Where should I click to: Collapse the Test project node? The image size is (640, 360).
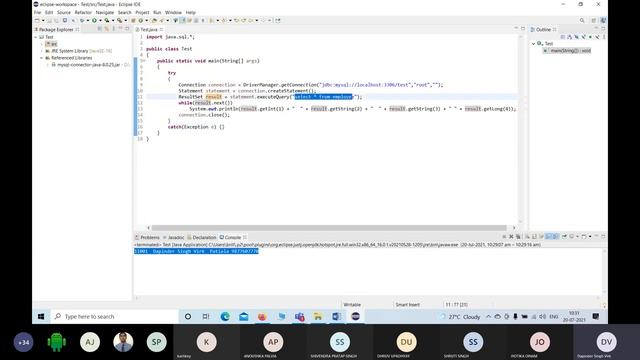[36, 37]
